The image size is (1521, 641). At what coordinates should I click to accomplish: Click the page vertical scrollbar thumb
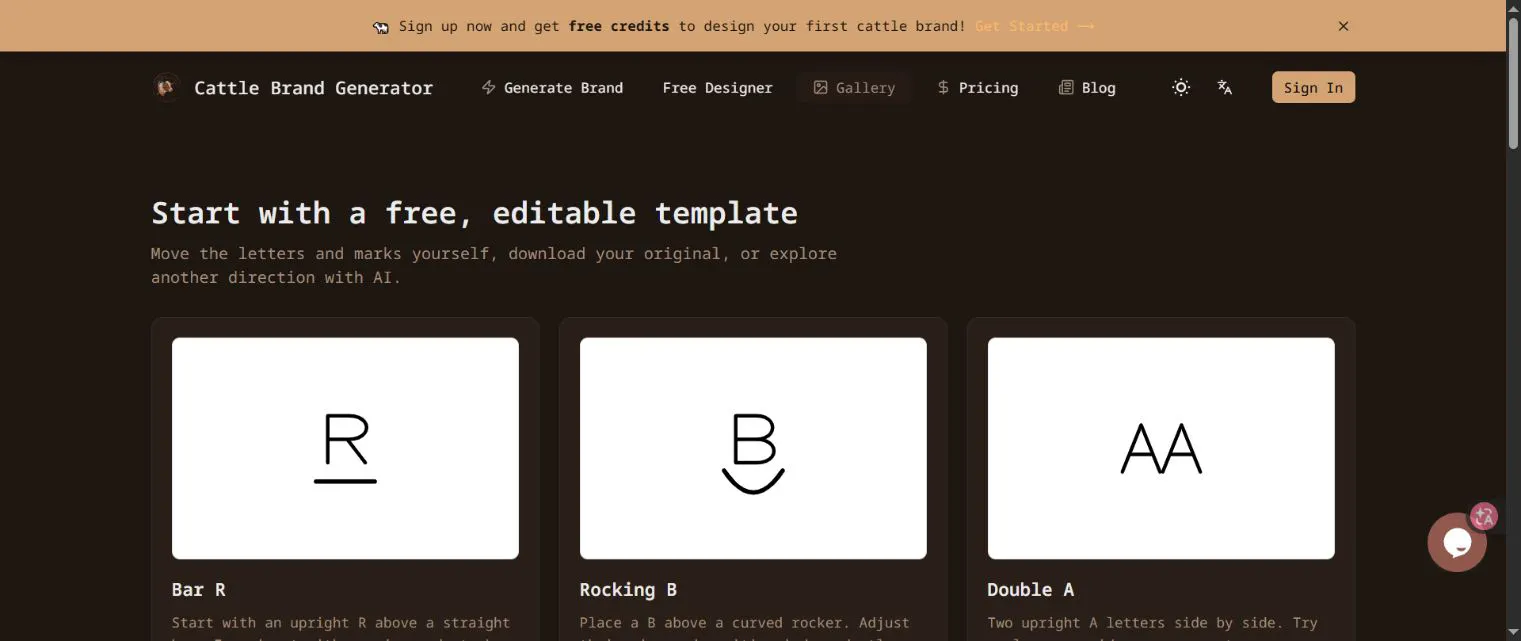click(x=1513, y=82)
